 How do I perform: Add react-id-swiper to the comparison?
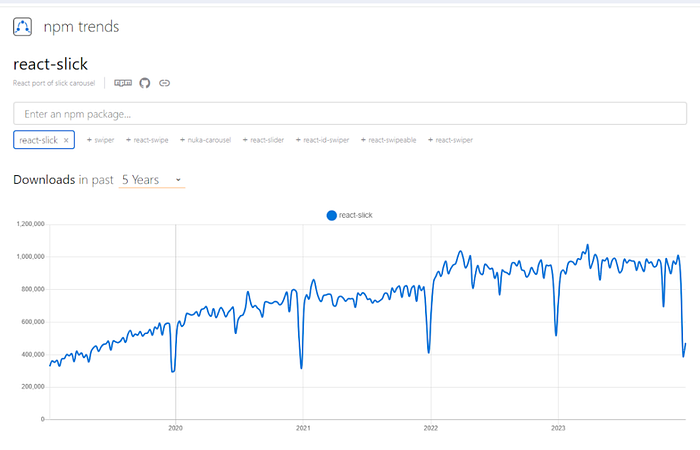[322, 140]
